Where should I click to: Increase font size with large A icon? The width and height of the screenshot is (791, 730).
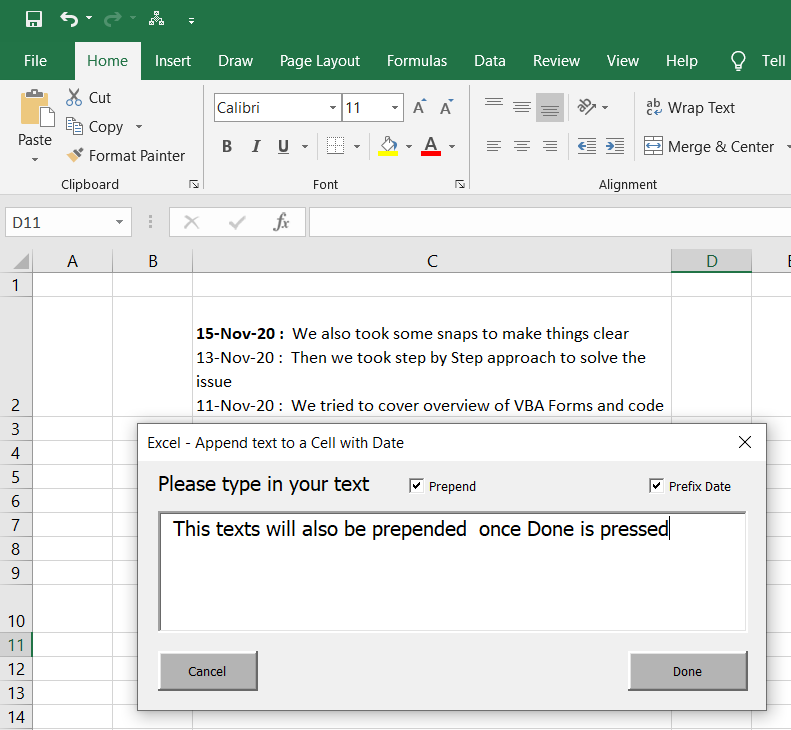420,107
